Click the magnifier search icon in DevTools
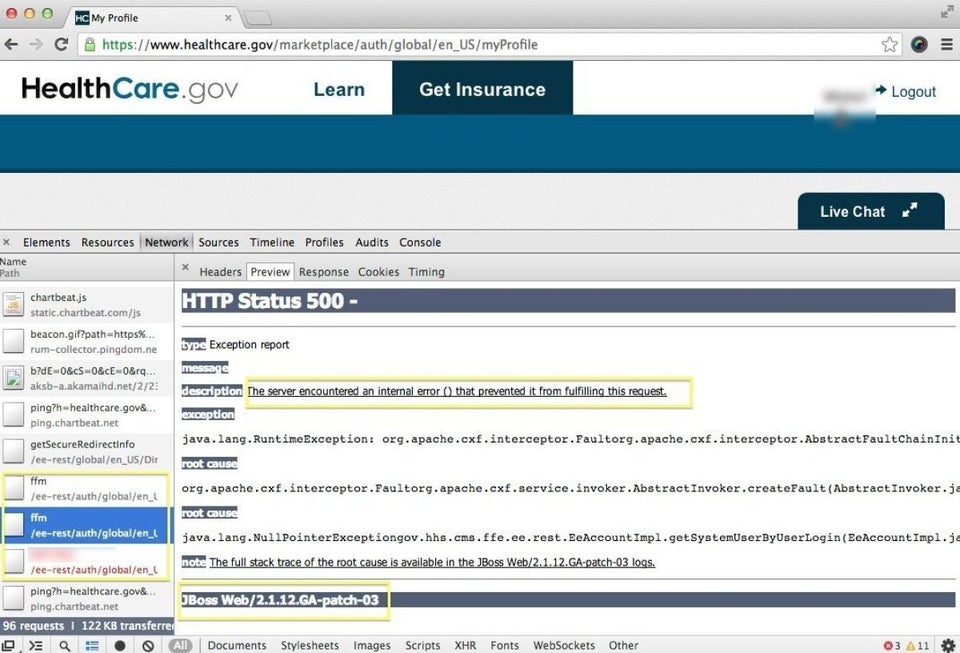The height and width of the screenshot is (653, 960). click(x=64, y=645)
